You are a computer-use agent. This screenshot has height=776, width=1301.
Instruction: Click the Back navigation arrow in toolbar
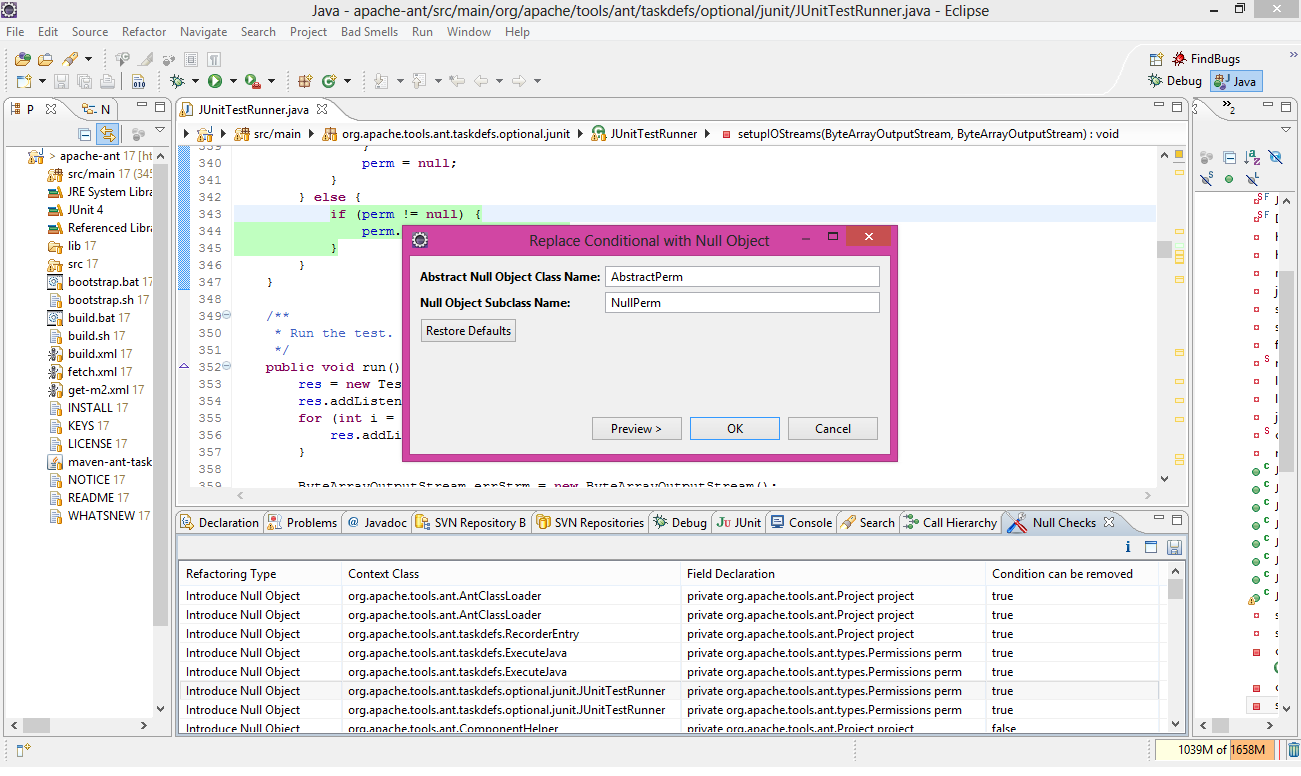coord(480,81)
